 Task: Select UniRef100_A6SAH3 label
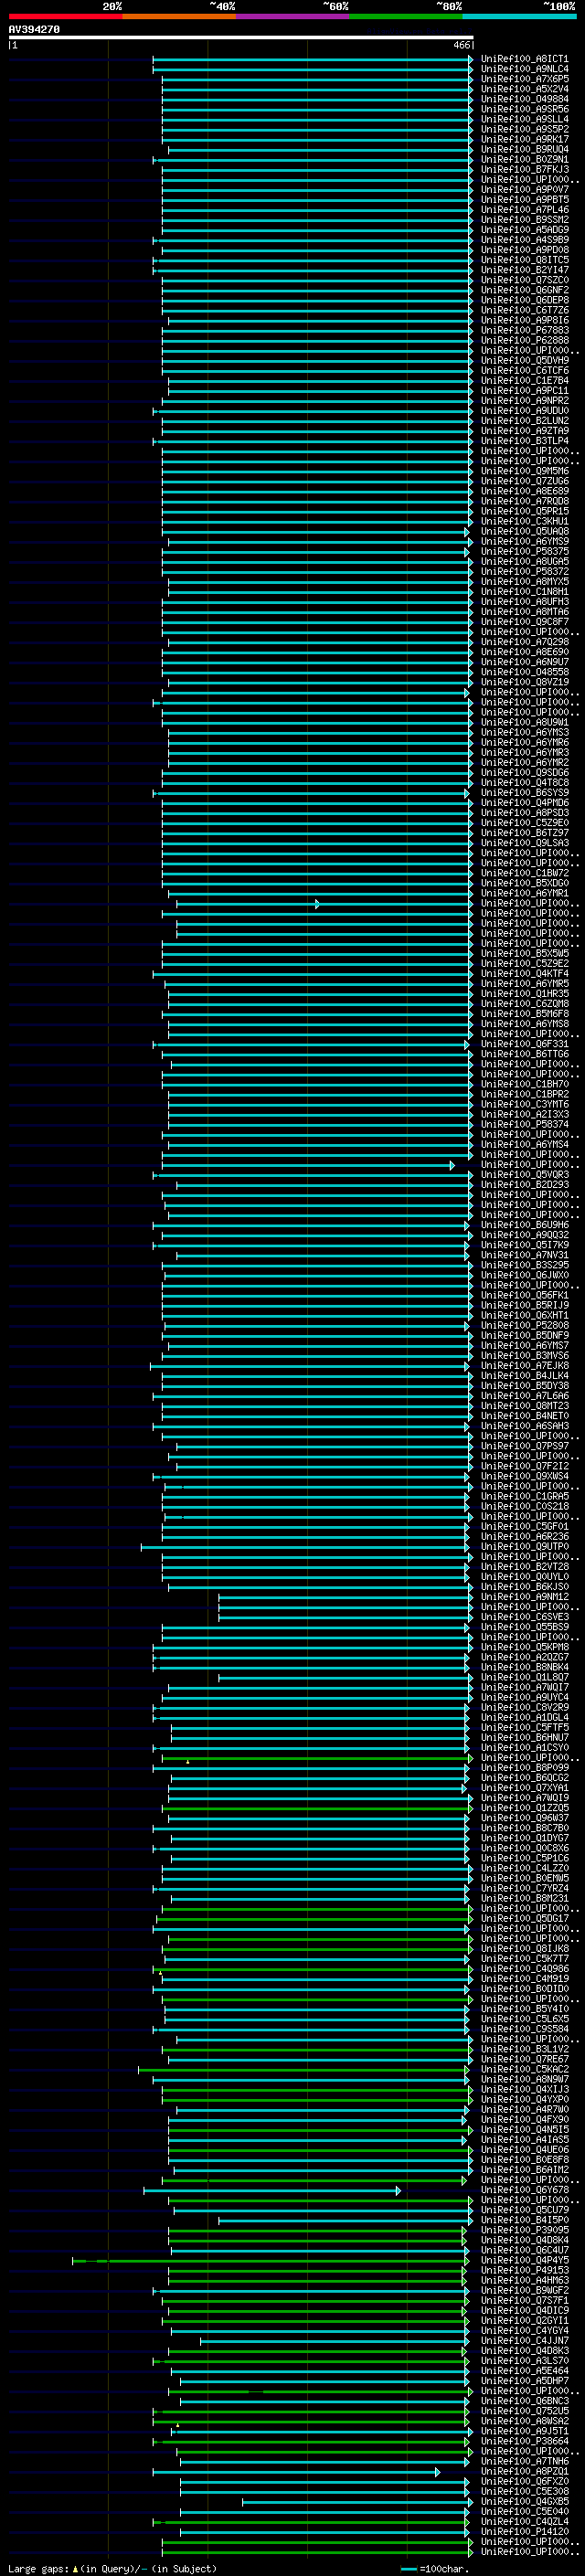pos(525,1425)
